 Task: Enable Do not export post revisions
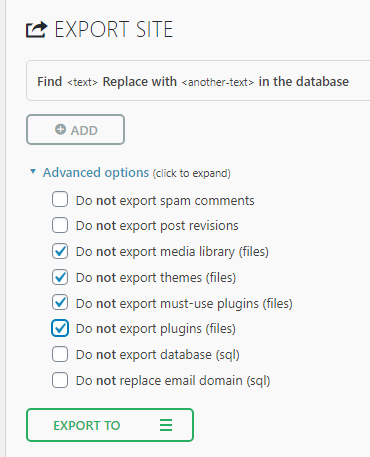point(60,225)
